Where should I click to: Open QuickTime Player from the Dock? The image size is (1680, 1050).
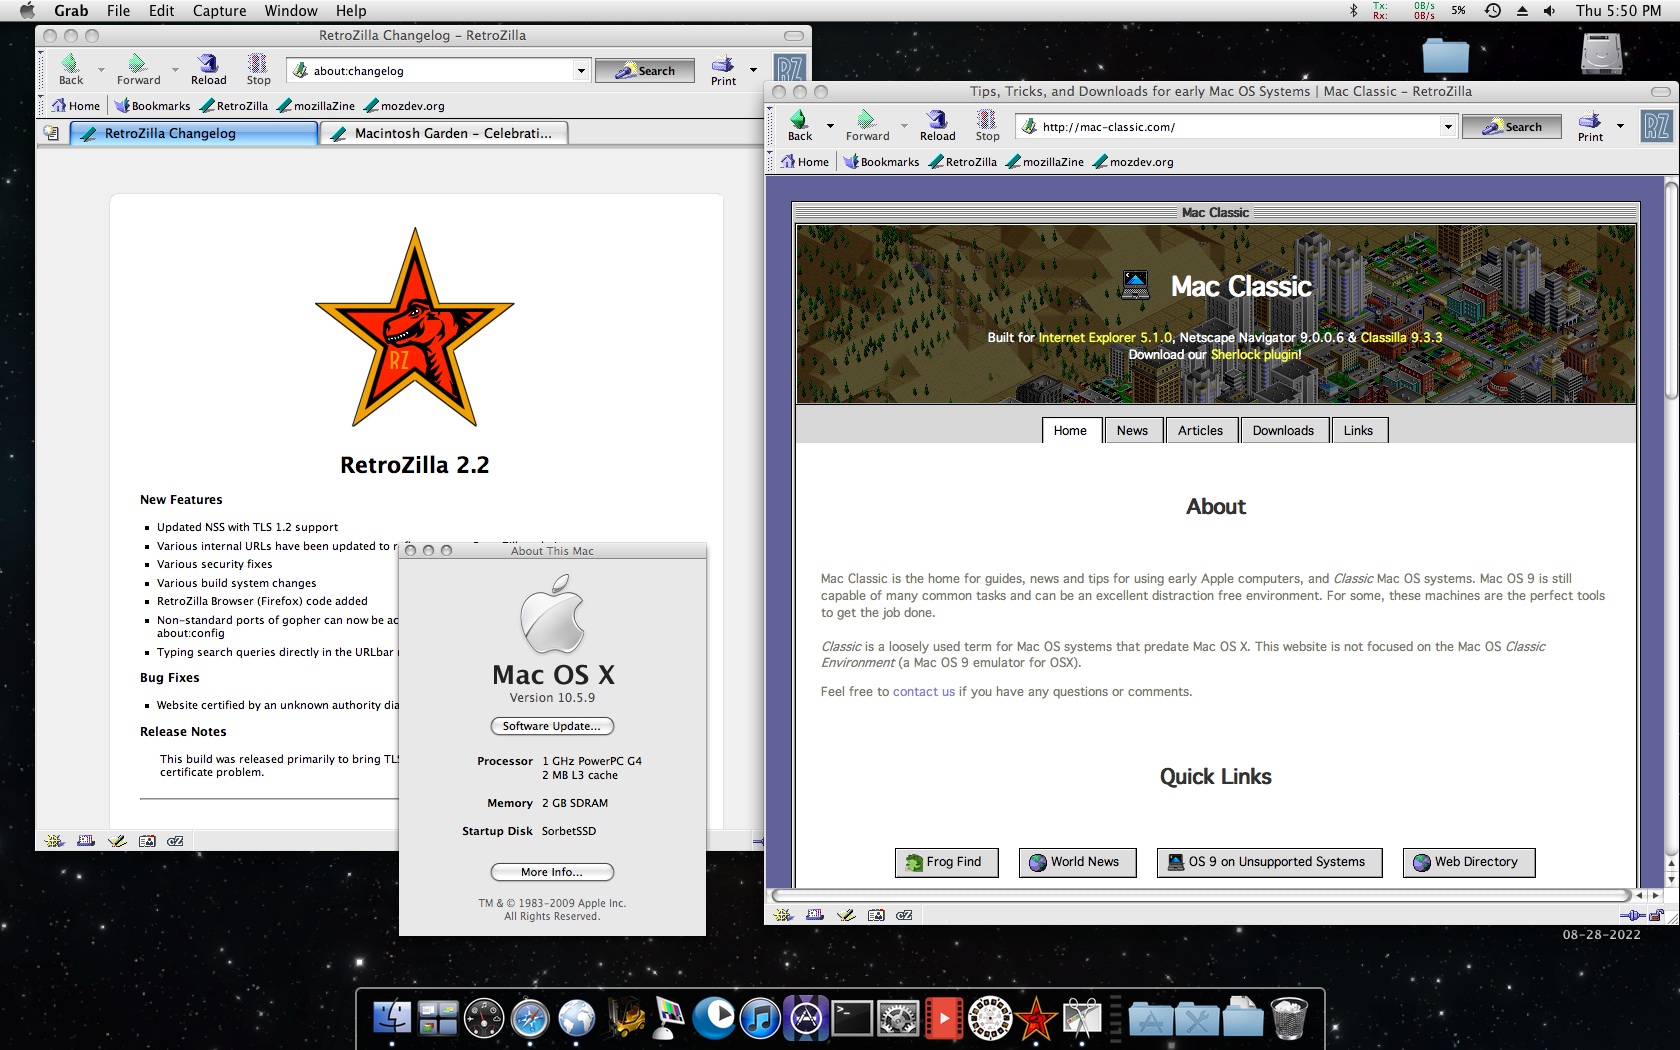tap(714, 1018)
